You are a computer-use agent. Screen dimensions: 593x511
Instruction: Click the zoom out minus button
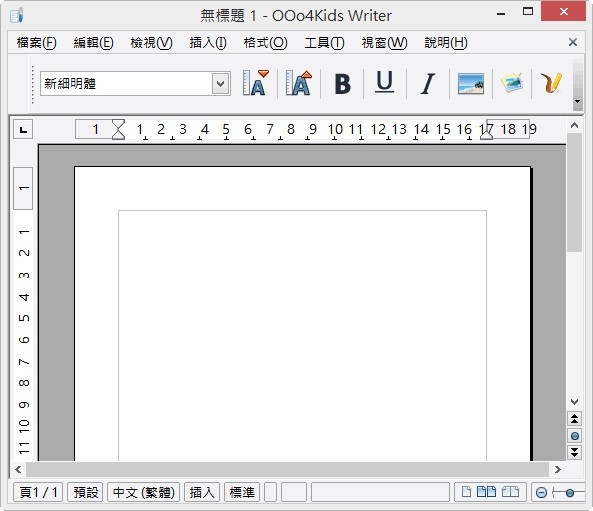tap(541, 492)
